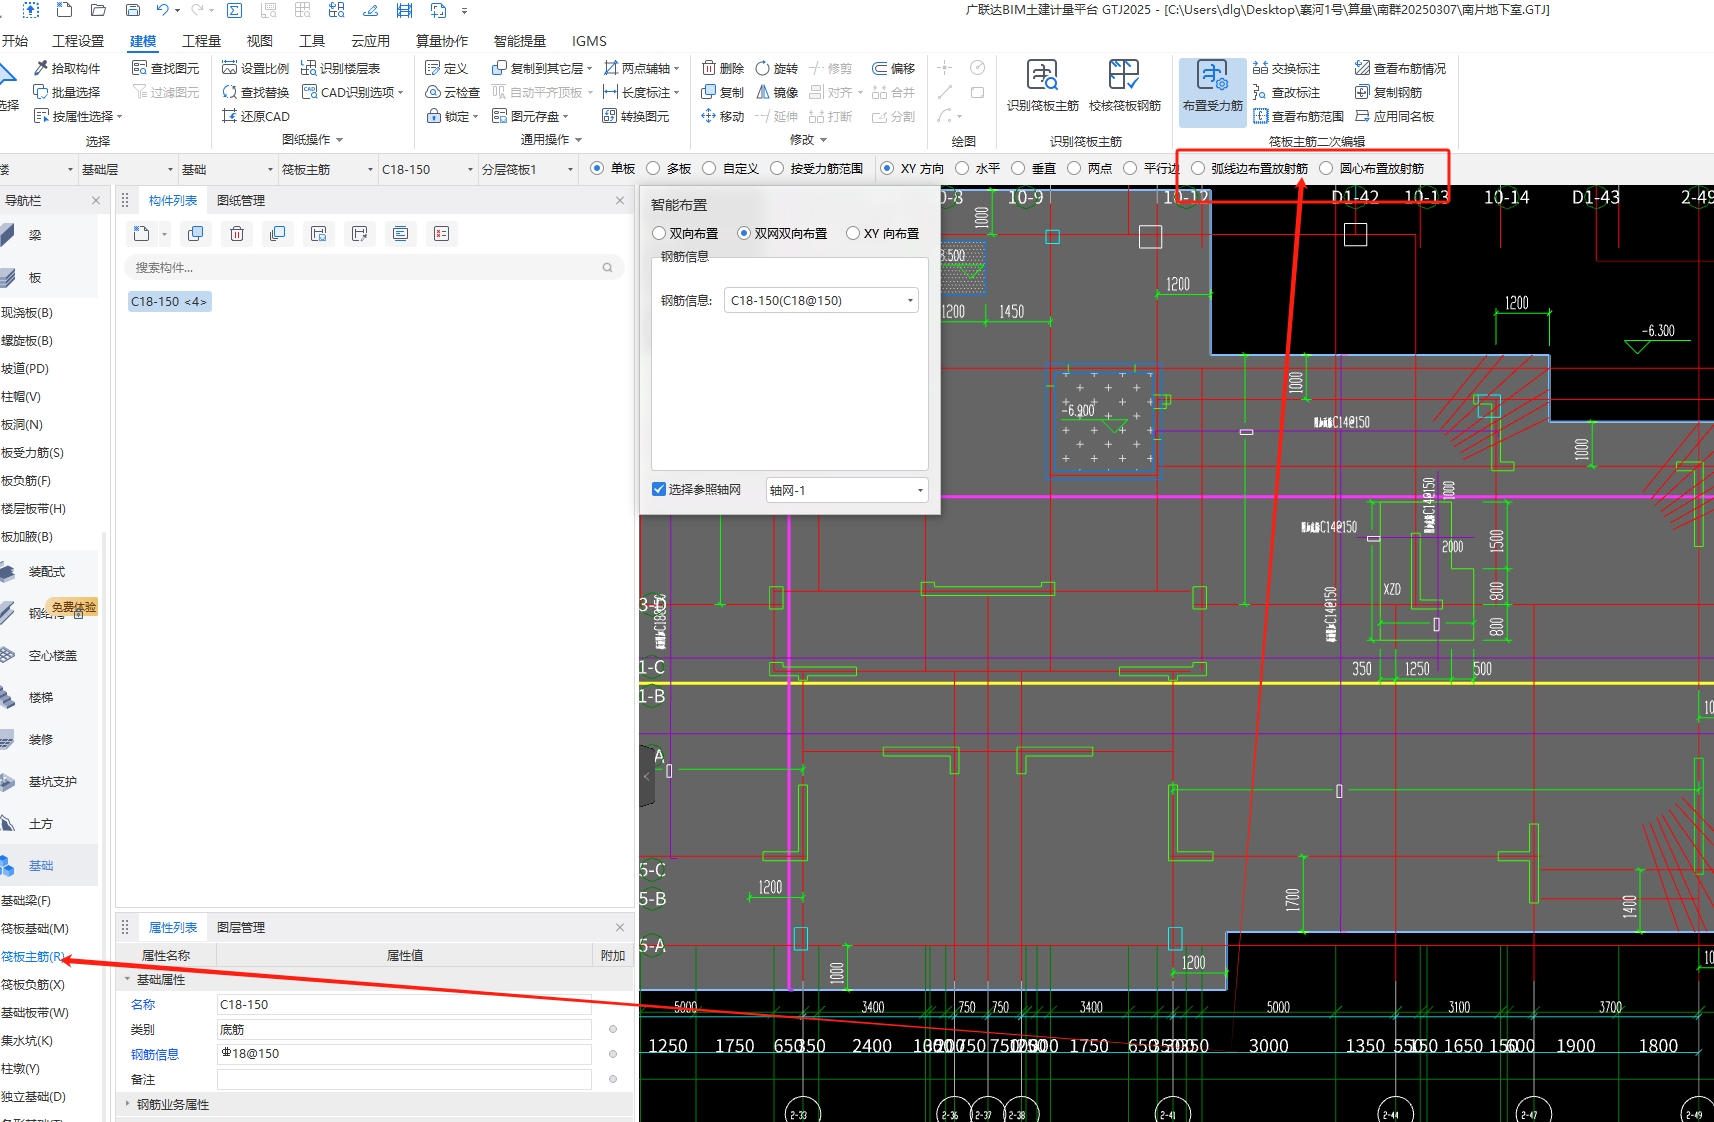Screen dimensions: 1714x1122
Task: Switch to 图层管理 tab in properties panel
Action: click(x=241, y=927)
